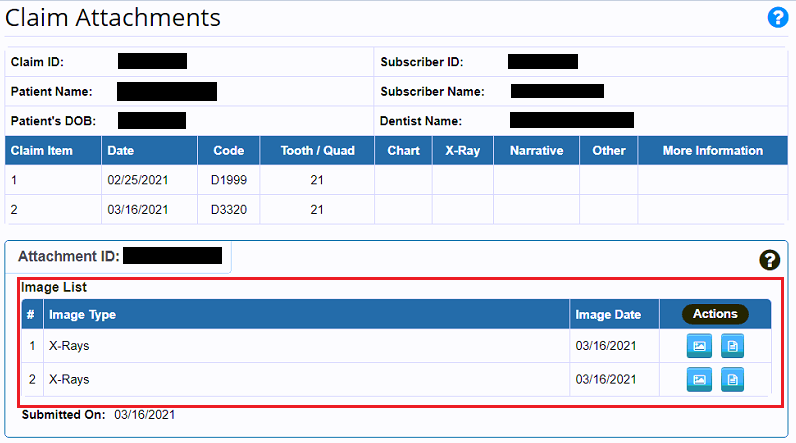796x443 pixels.
Task: Click the More Information column header
Action: click(713, 151)
